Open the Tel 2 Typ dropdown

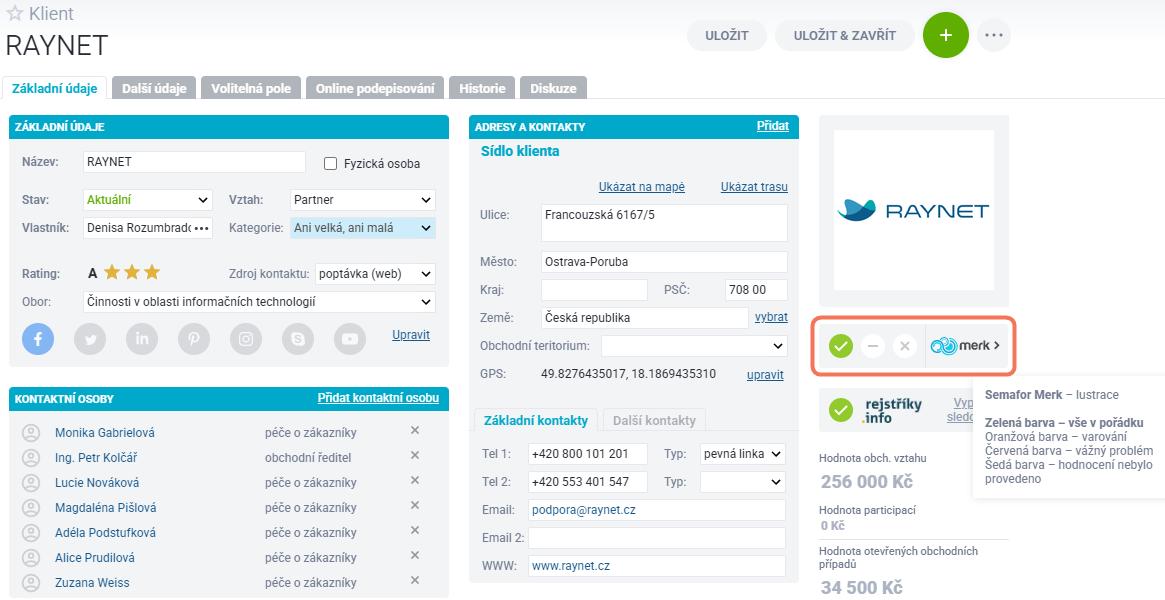(x=743, y=482)
